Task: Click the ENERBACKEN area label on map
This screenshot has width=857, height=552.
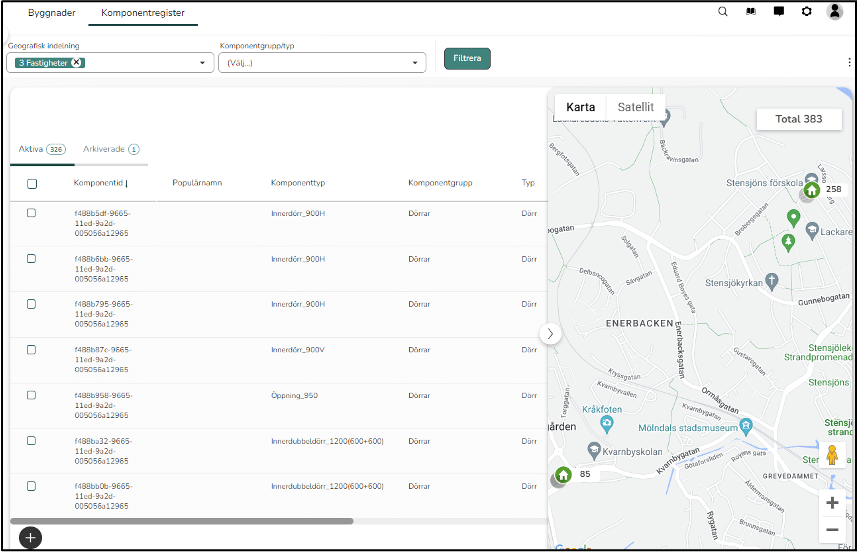Action: click(x=639, y=324)
